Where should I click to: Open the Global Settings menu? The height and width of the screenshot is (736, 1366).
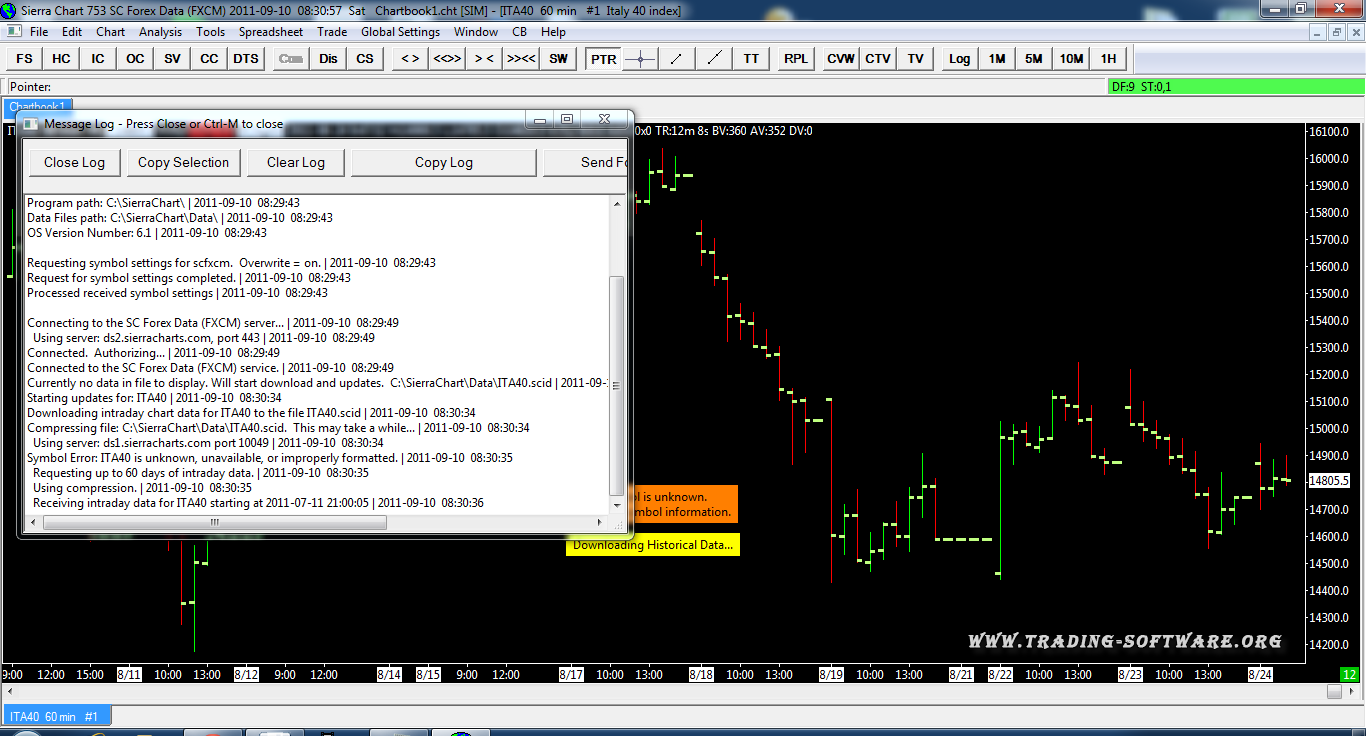pyautogui.click(x=400, y=32)
